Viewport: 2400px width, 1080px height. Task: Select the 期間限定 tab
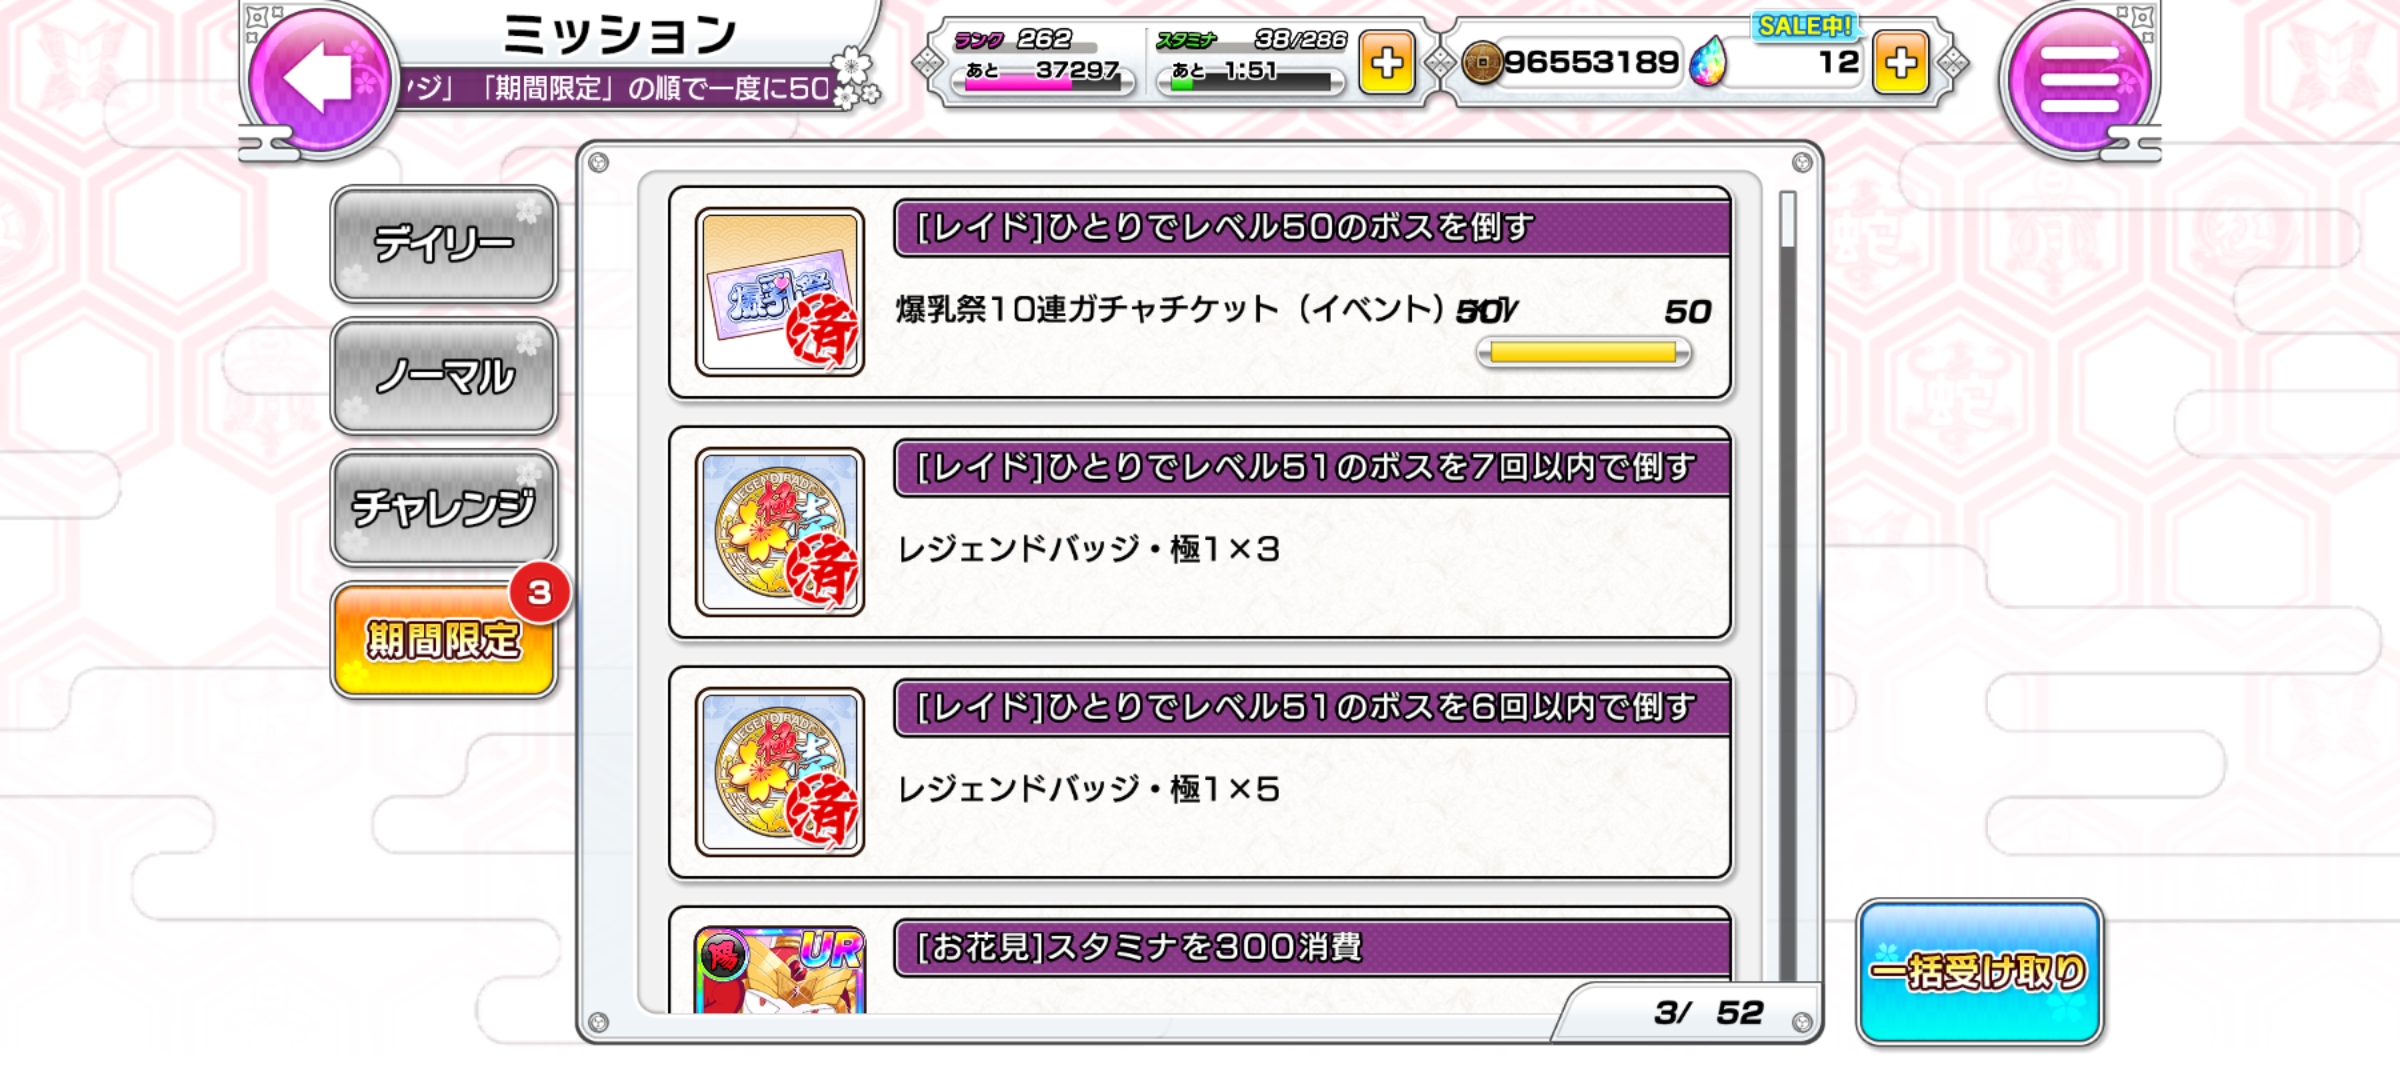[x=444, y=640]
